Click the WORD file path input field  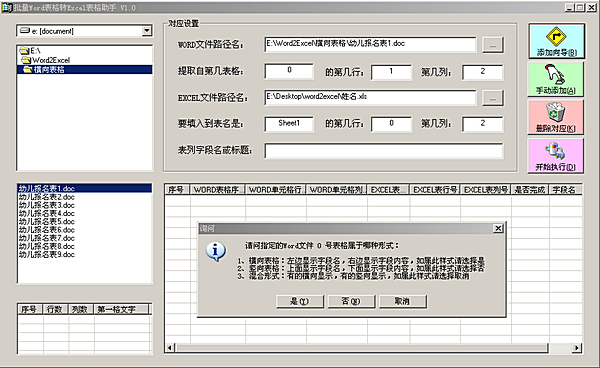370,44
